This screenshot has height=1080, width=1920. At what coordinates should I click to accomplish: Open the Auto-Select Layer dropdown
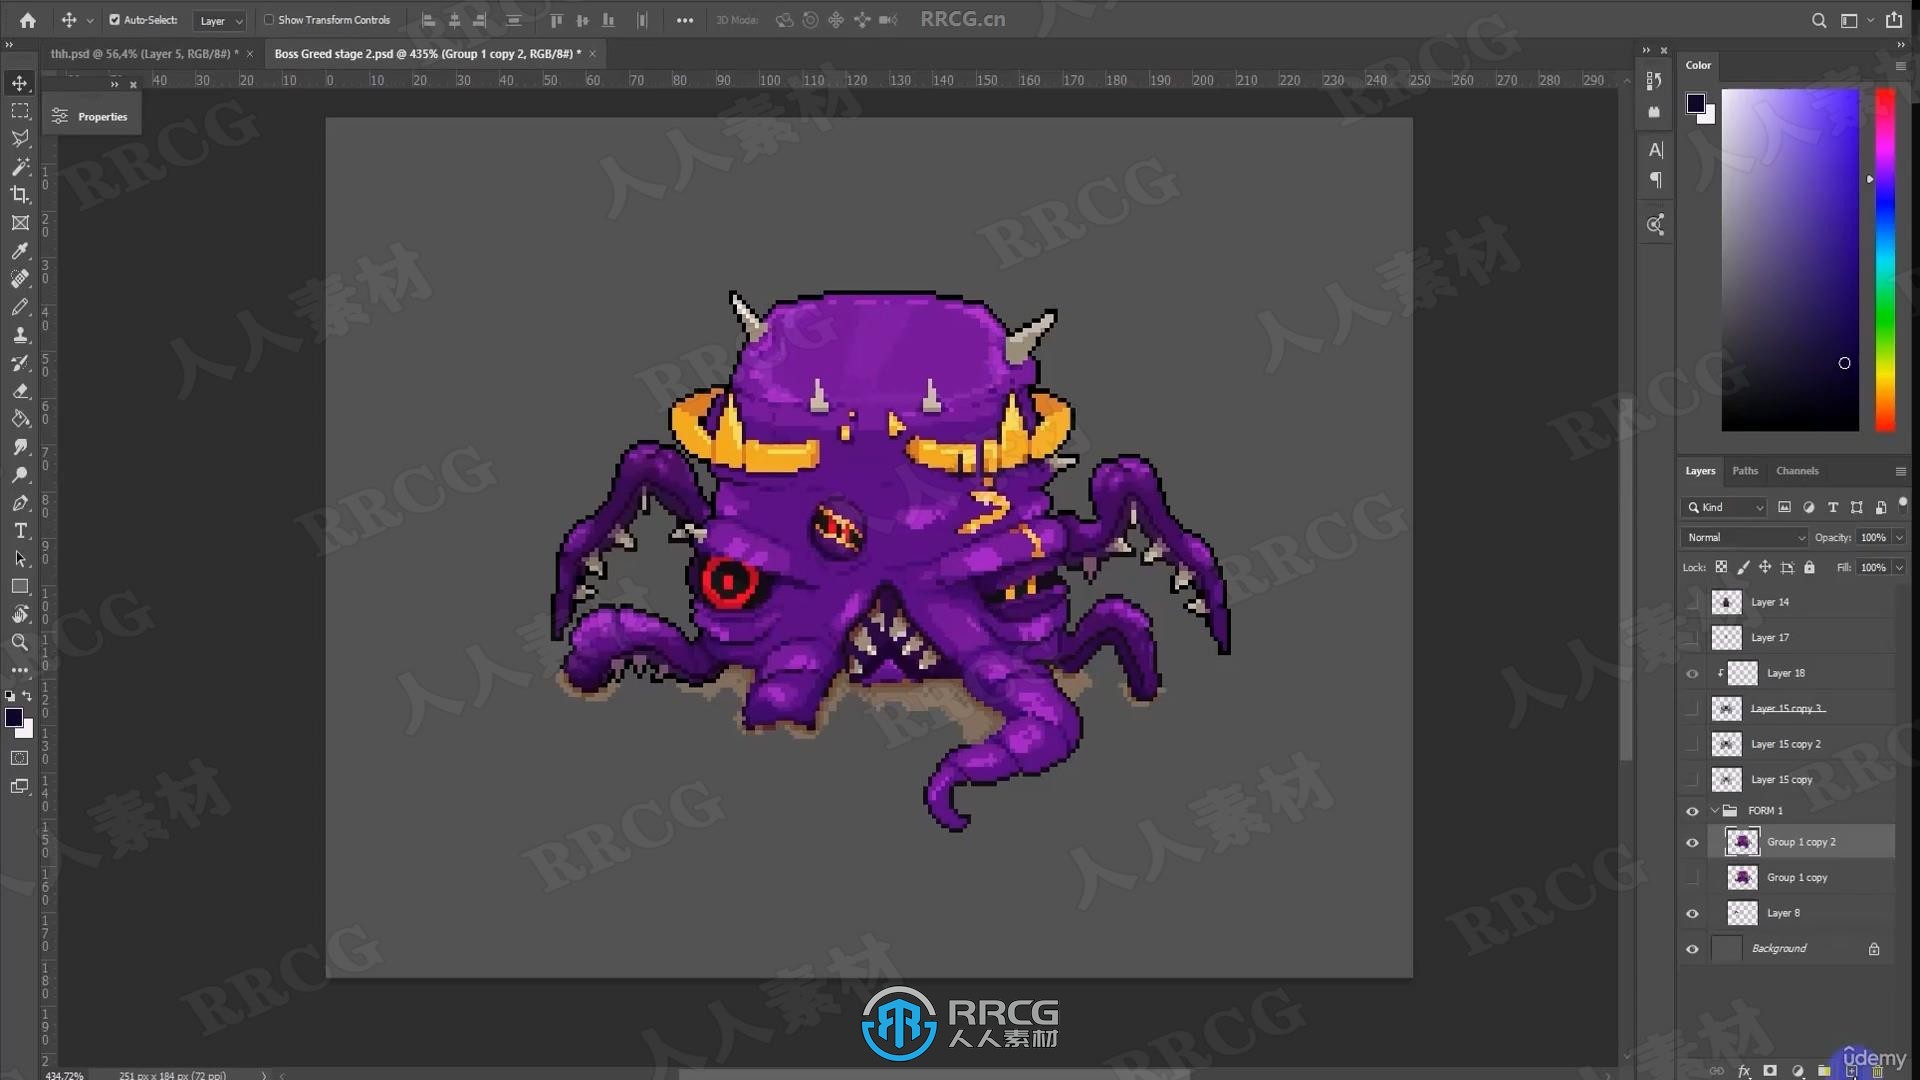pos(219,20)
